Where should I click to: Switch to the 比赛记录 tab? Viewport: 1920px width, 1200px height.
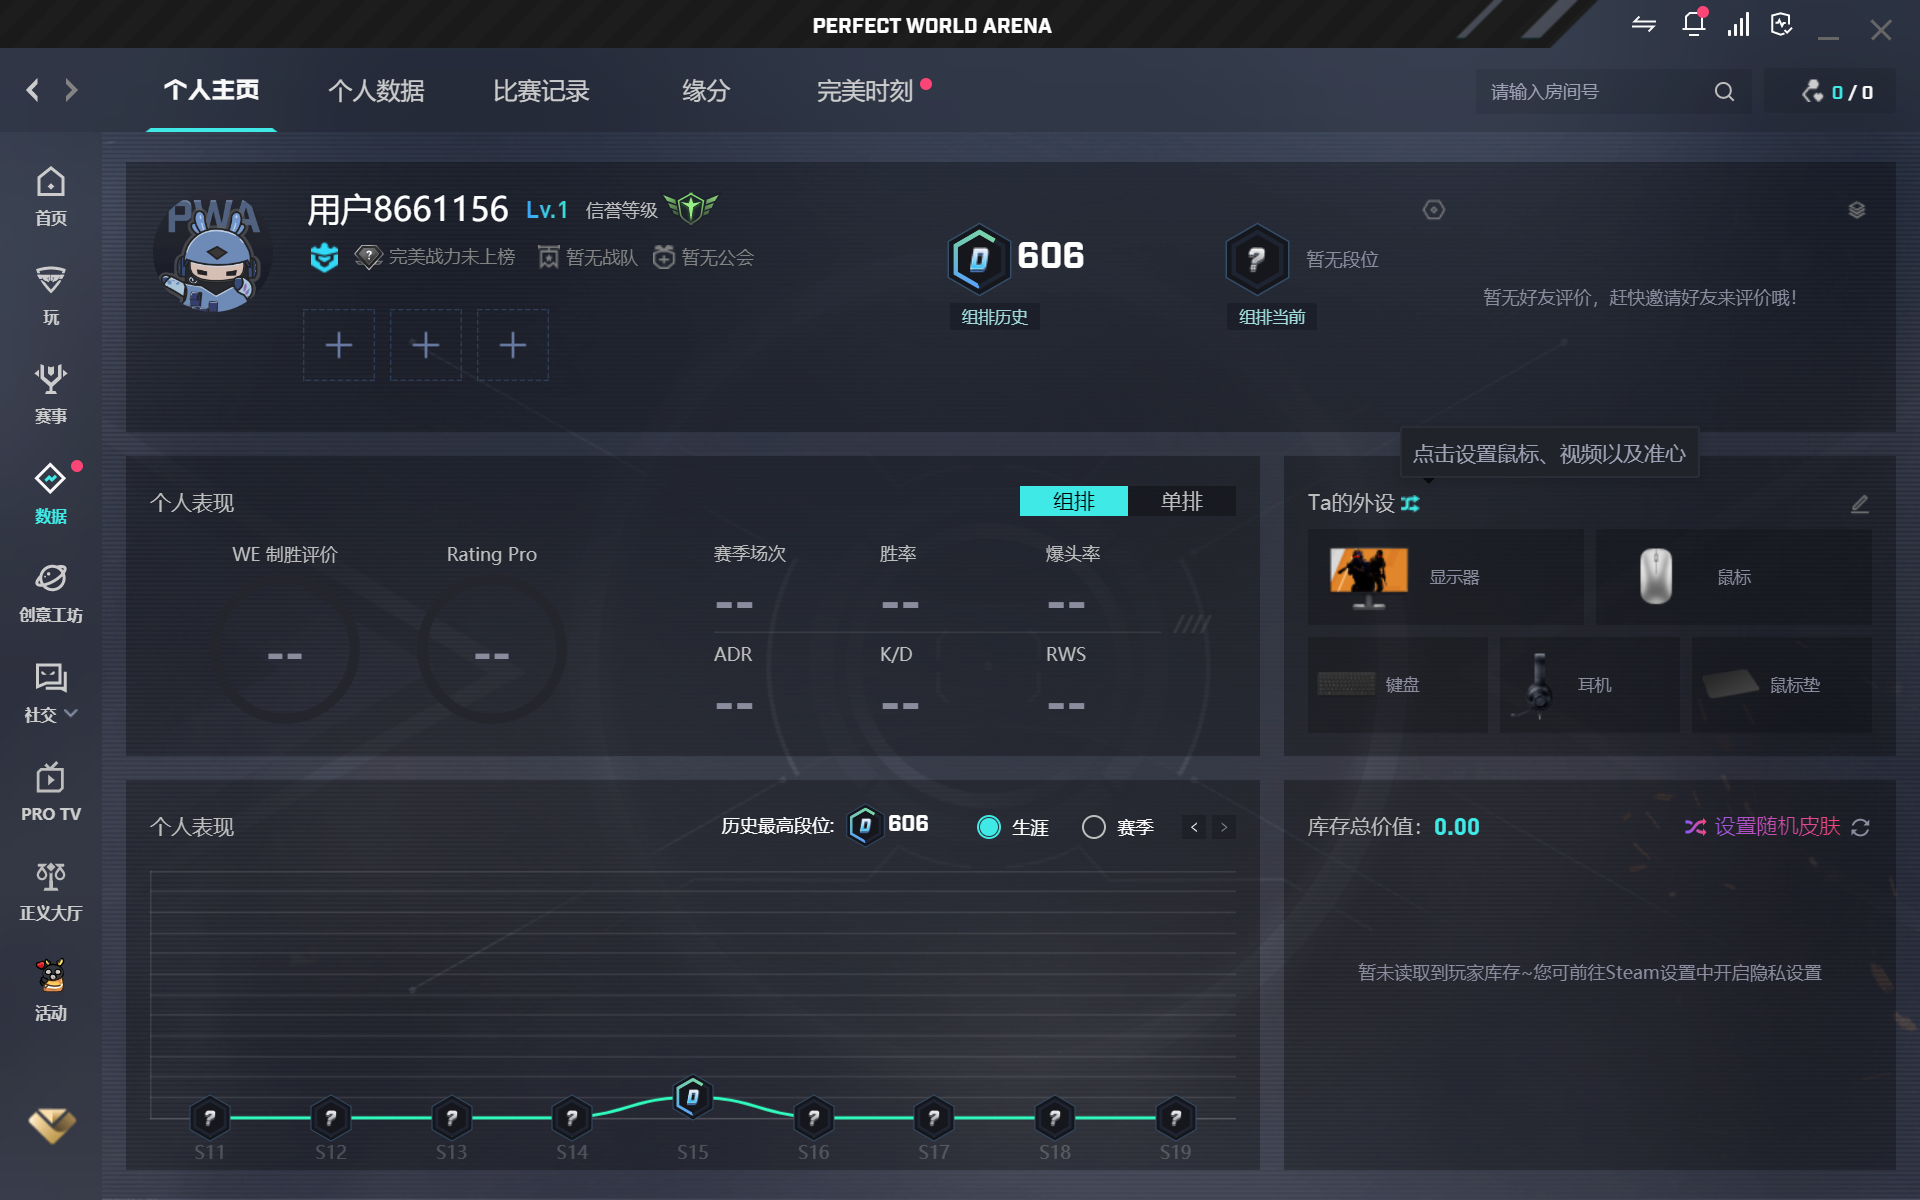click(x=541, y=91)
